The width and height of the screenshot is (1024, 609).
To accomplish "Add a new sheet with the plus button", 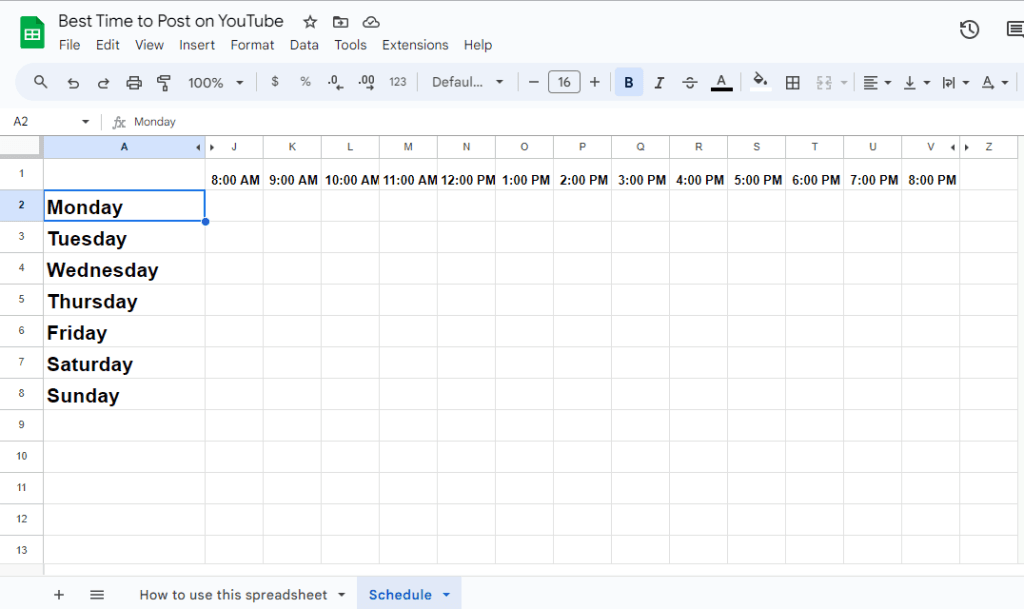I will (x=59, y=593).
